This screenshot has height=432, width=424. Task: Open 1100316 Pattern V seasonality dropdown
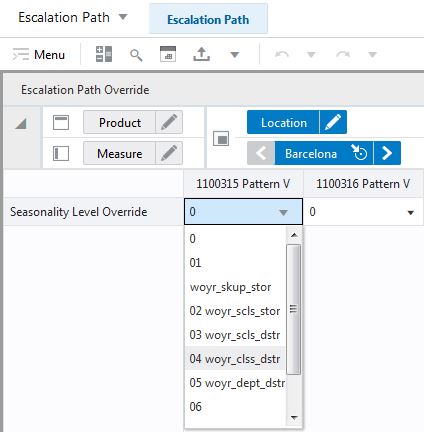pyautogui.click(x=411, y=212)
